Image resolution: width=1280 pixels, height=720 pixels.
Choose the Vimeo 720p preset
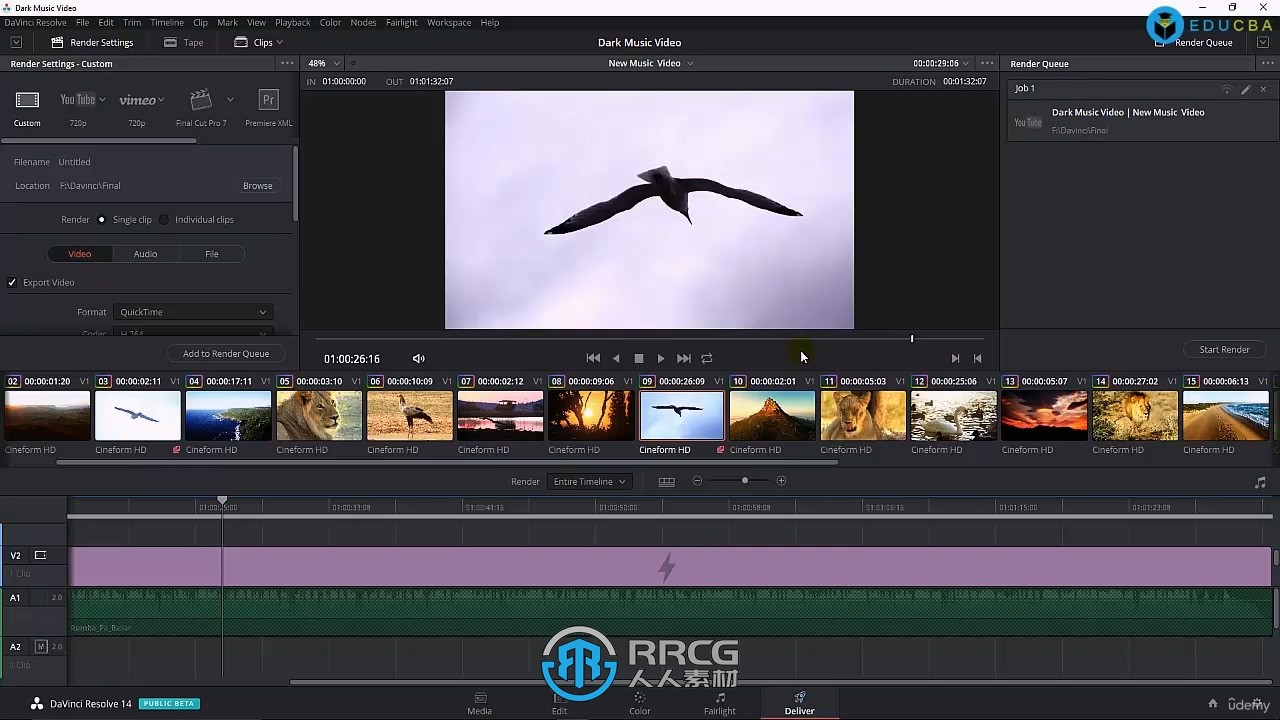(137, 100)
